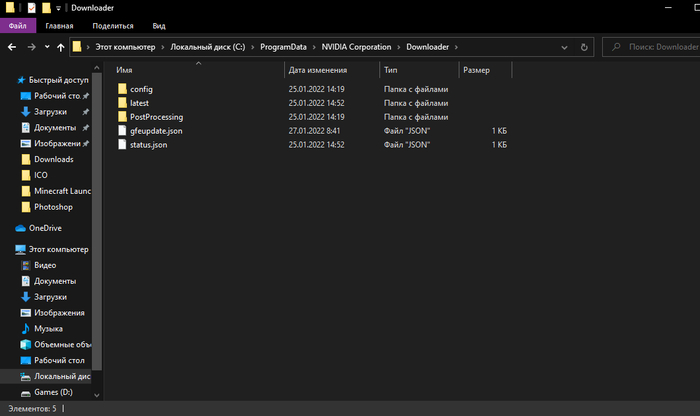Select the status.json file icon
Screen dimensions: 700x416
tap(122, 145)
